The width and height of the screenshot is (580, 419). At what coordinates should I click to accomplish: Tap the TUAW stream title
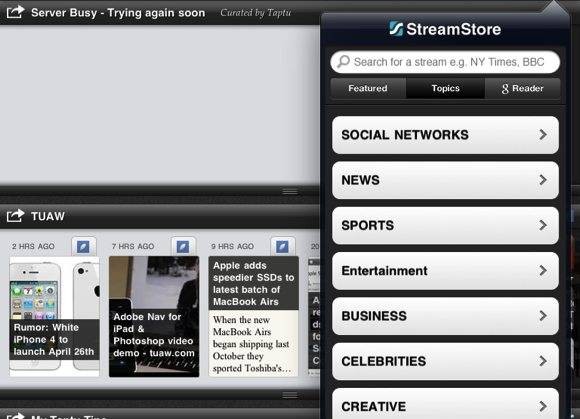(x=48, y=216)
